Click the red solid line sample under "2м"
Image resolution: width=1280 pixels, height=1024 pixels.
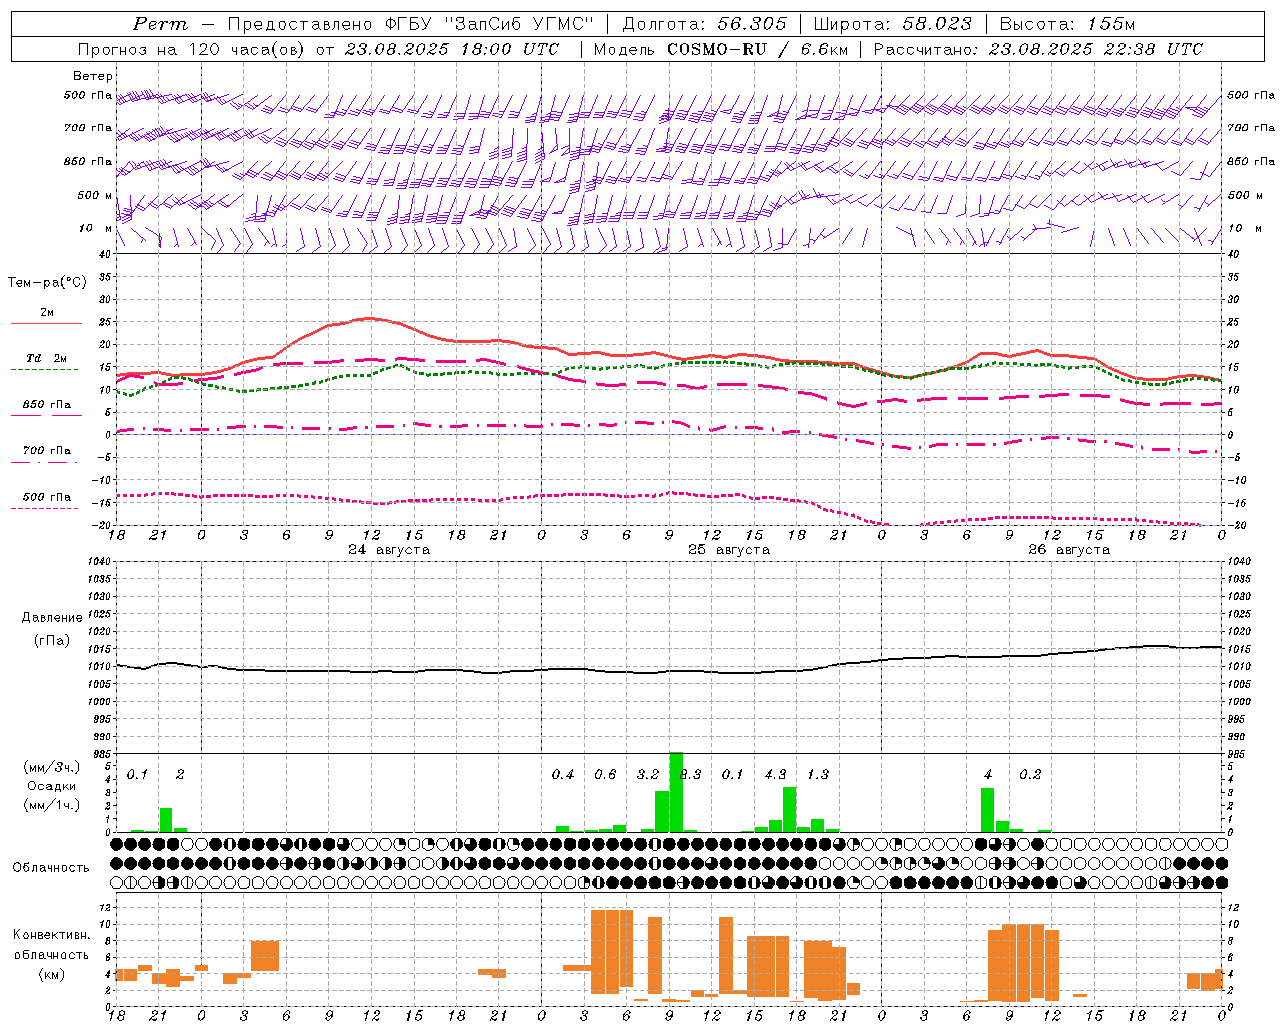click(x=47, y=324)
